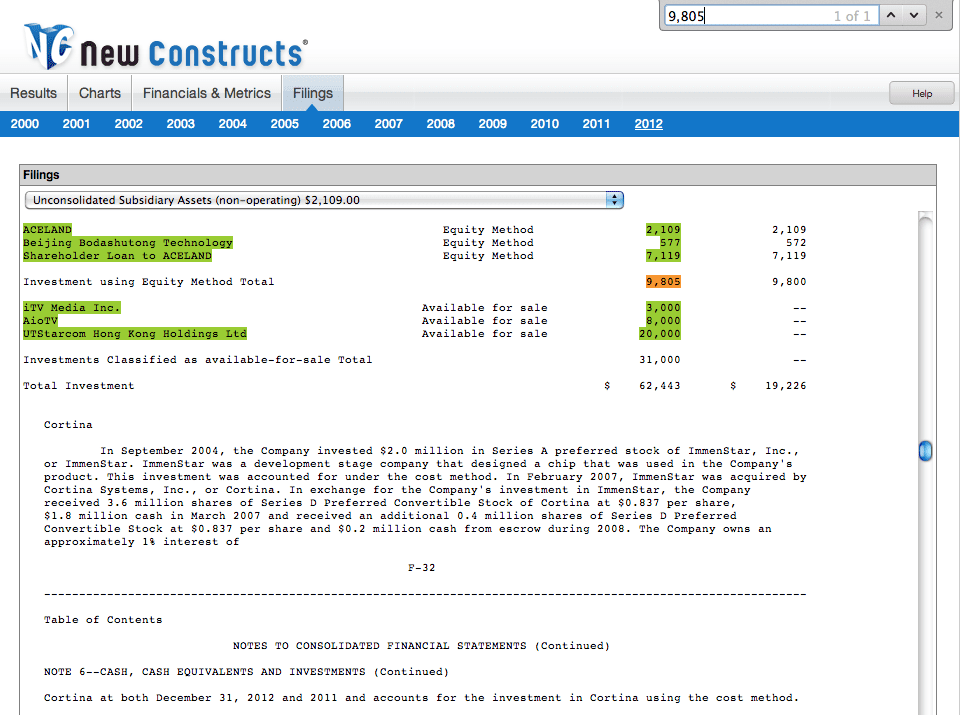960x715 pixels.
Task: Select the Filings tab
Action: point(313,93)
